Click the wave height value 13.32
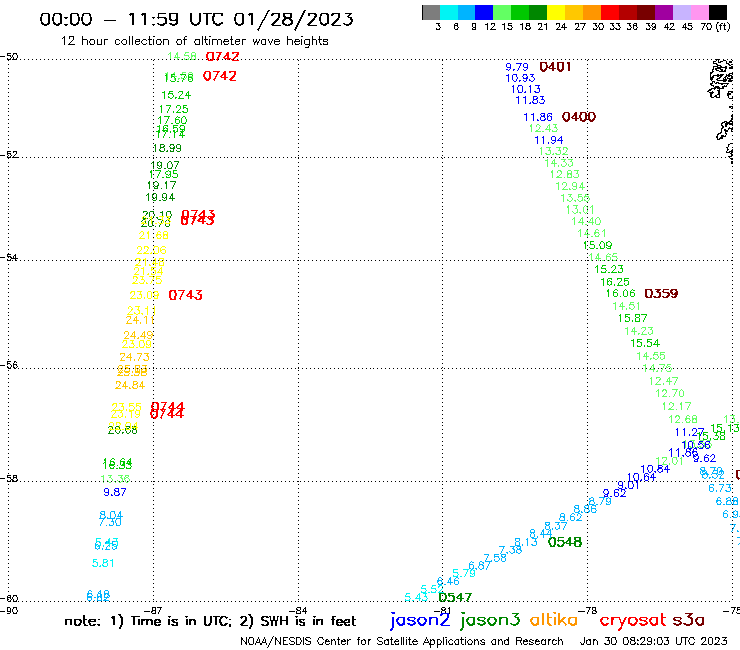This screenshot has width=740, height=650. [x=554, y=151]
